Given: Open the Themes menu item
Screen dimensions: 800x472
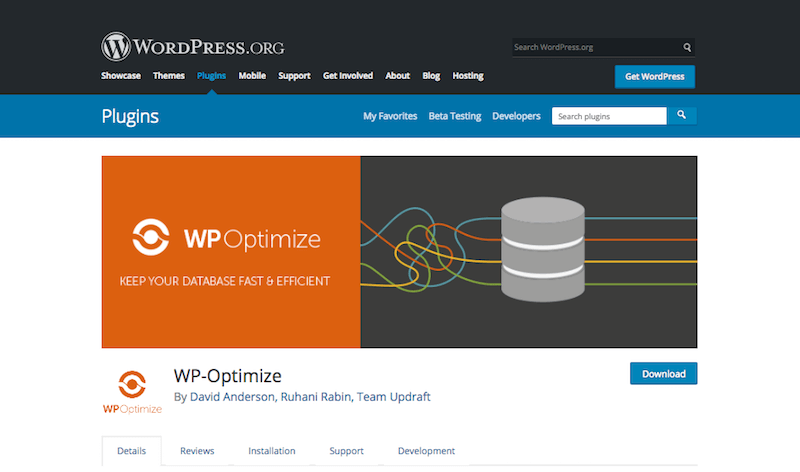Looking at the screenshot, I should pyautogui.click(x=168, y=76).
